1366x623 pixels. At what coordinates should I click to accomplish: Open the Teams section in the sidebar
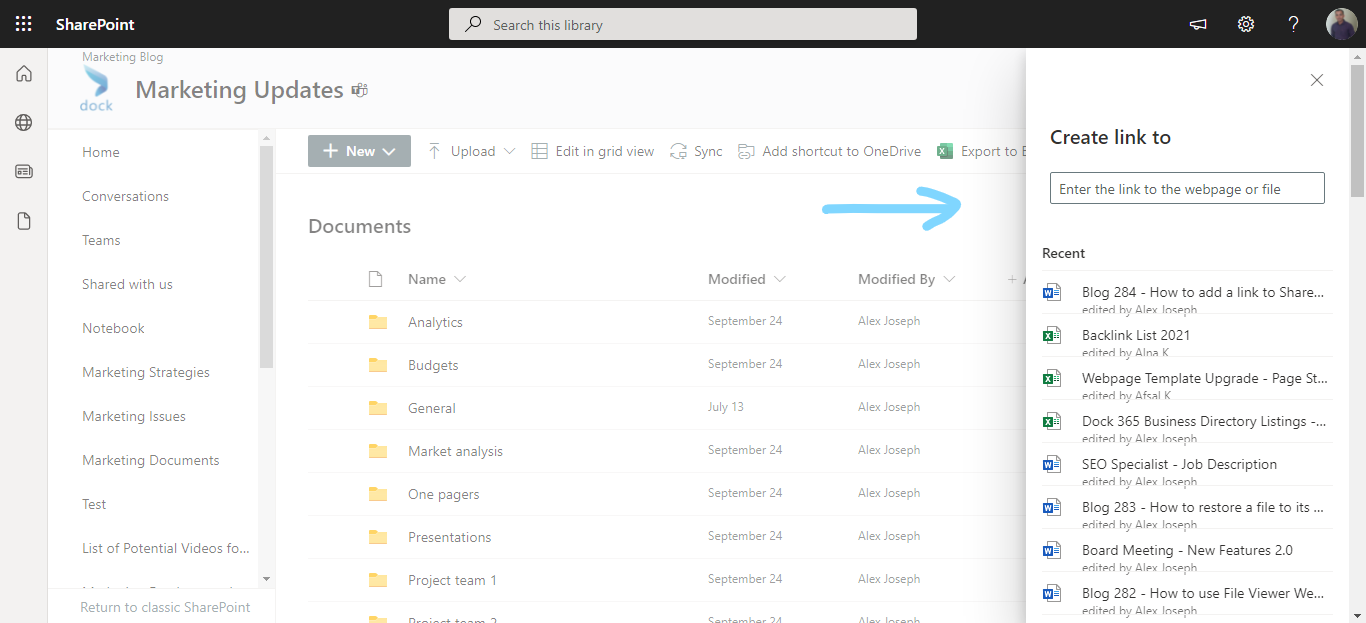coord(100,239)
